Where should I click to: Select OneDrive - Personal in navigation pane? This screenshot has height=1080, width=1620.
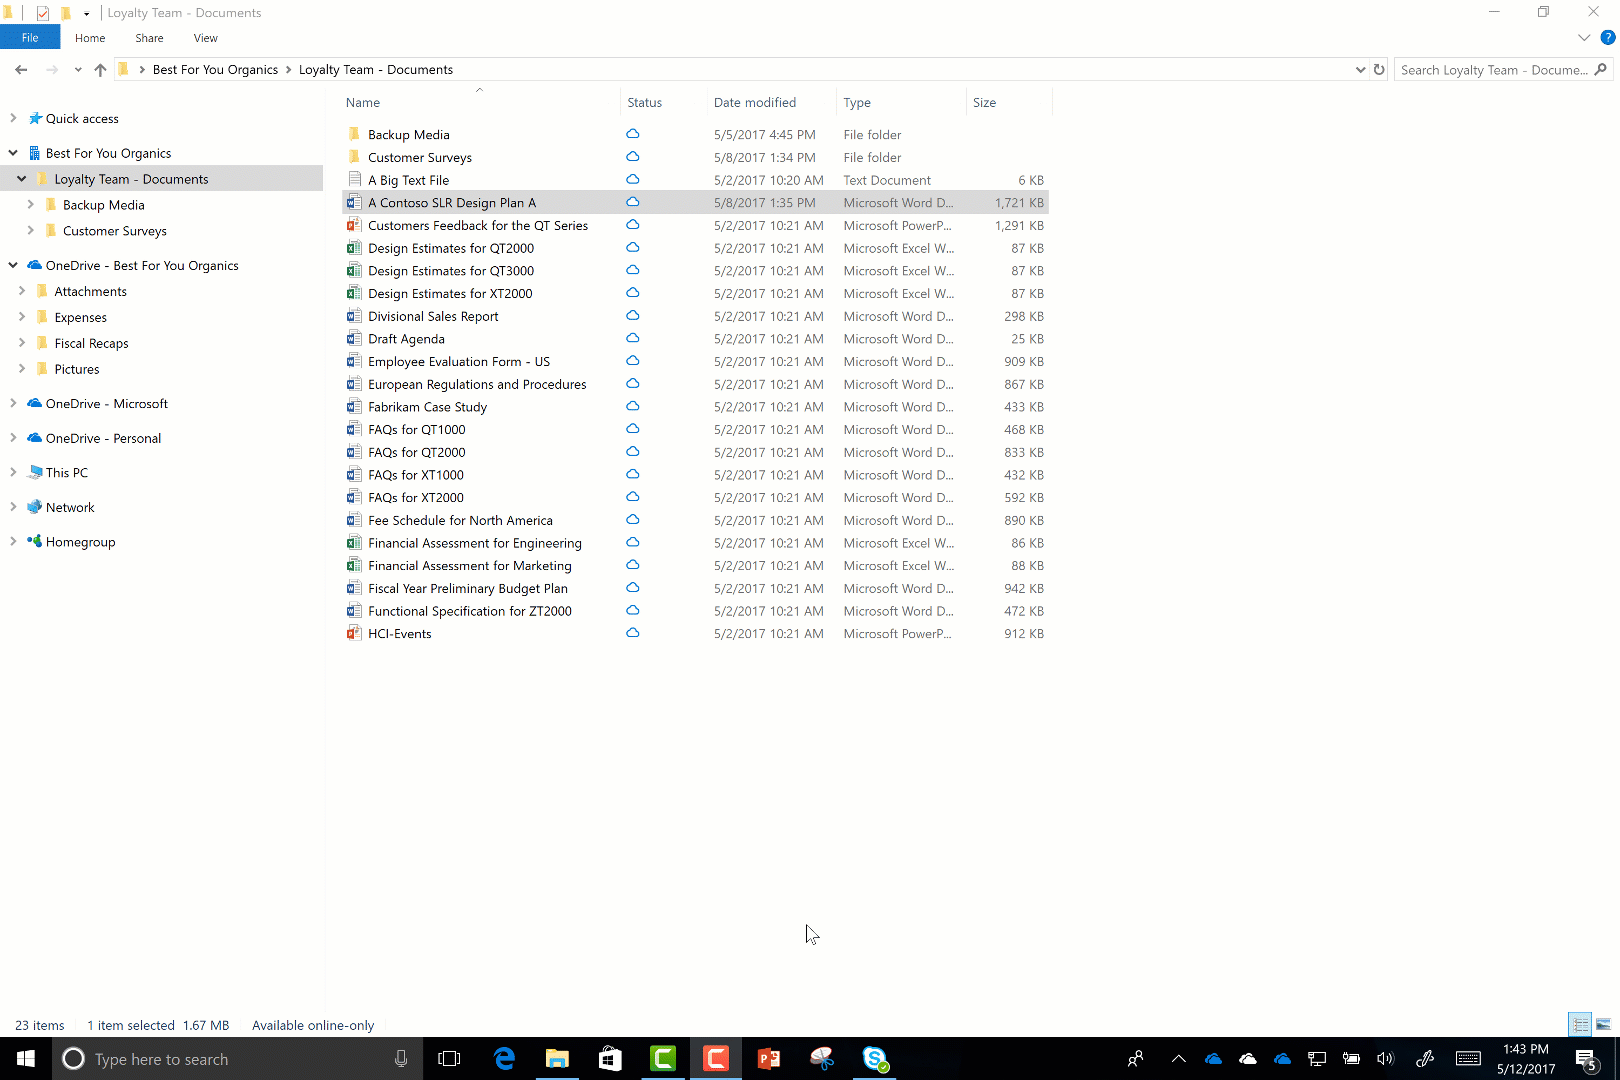(103, 438)
